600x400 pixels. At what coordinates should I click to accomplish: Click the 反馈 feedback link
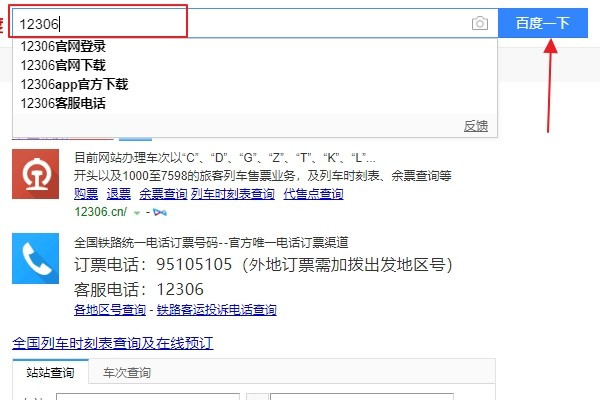click(x=476, y=126)
